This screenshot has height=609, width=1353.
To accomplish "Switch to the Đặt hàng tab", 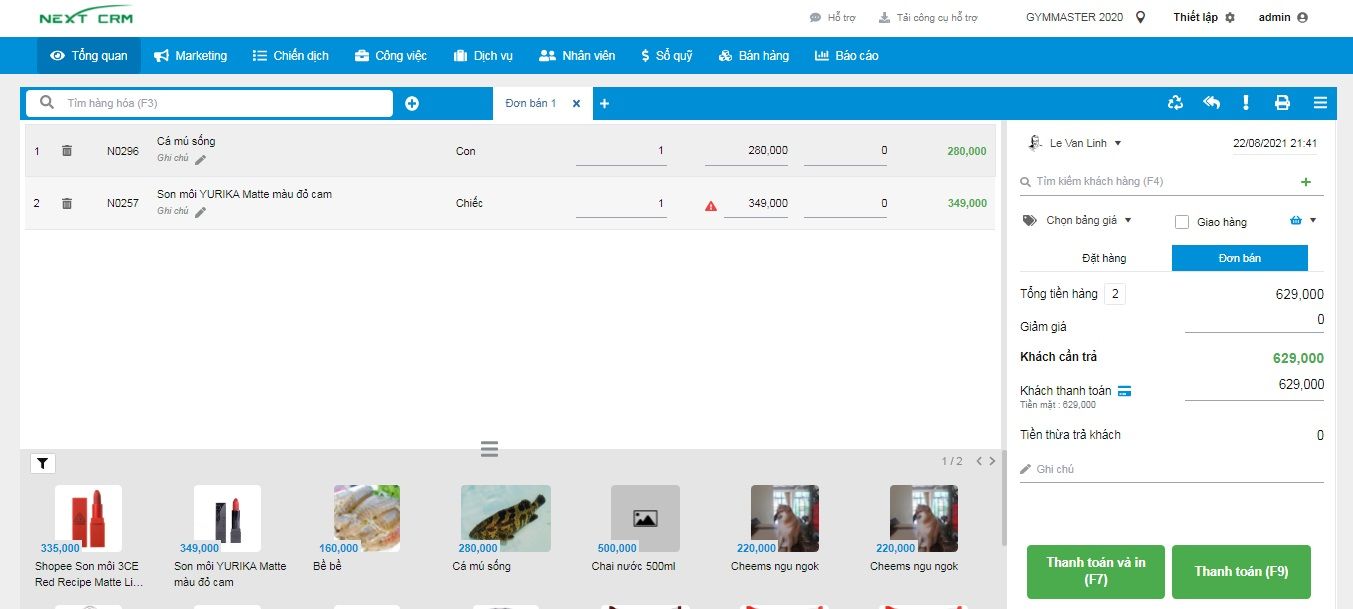I will pos(1103,258).
